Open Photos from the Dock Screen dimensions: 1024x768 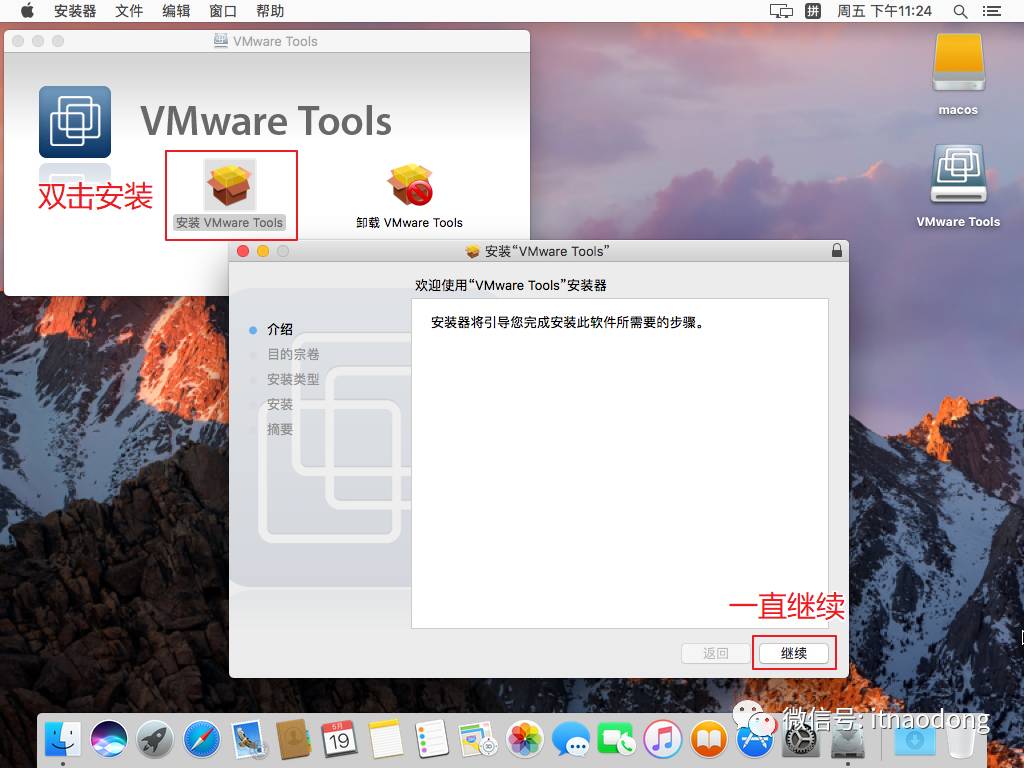pyautogui.click(x=525, y=739)
